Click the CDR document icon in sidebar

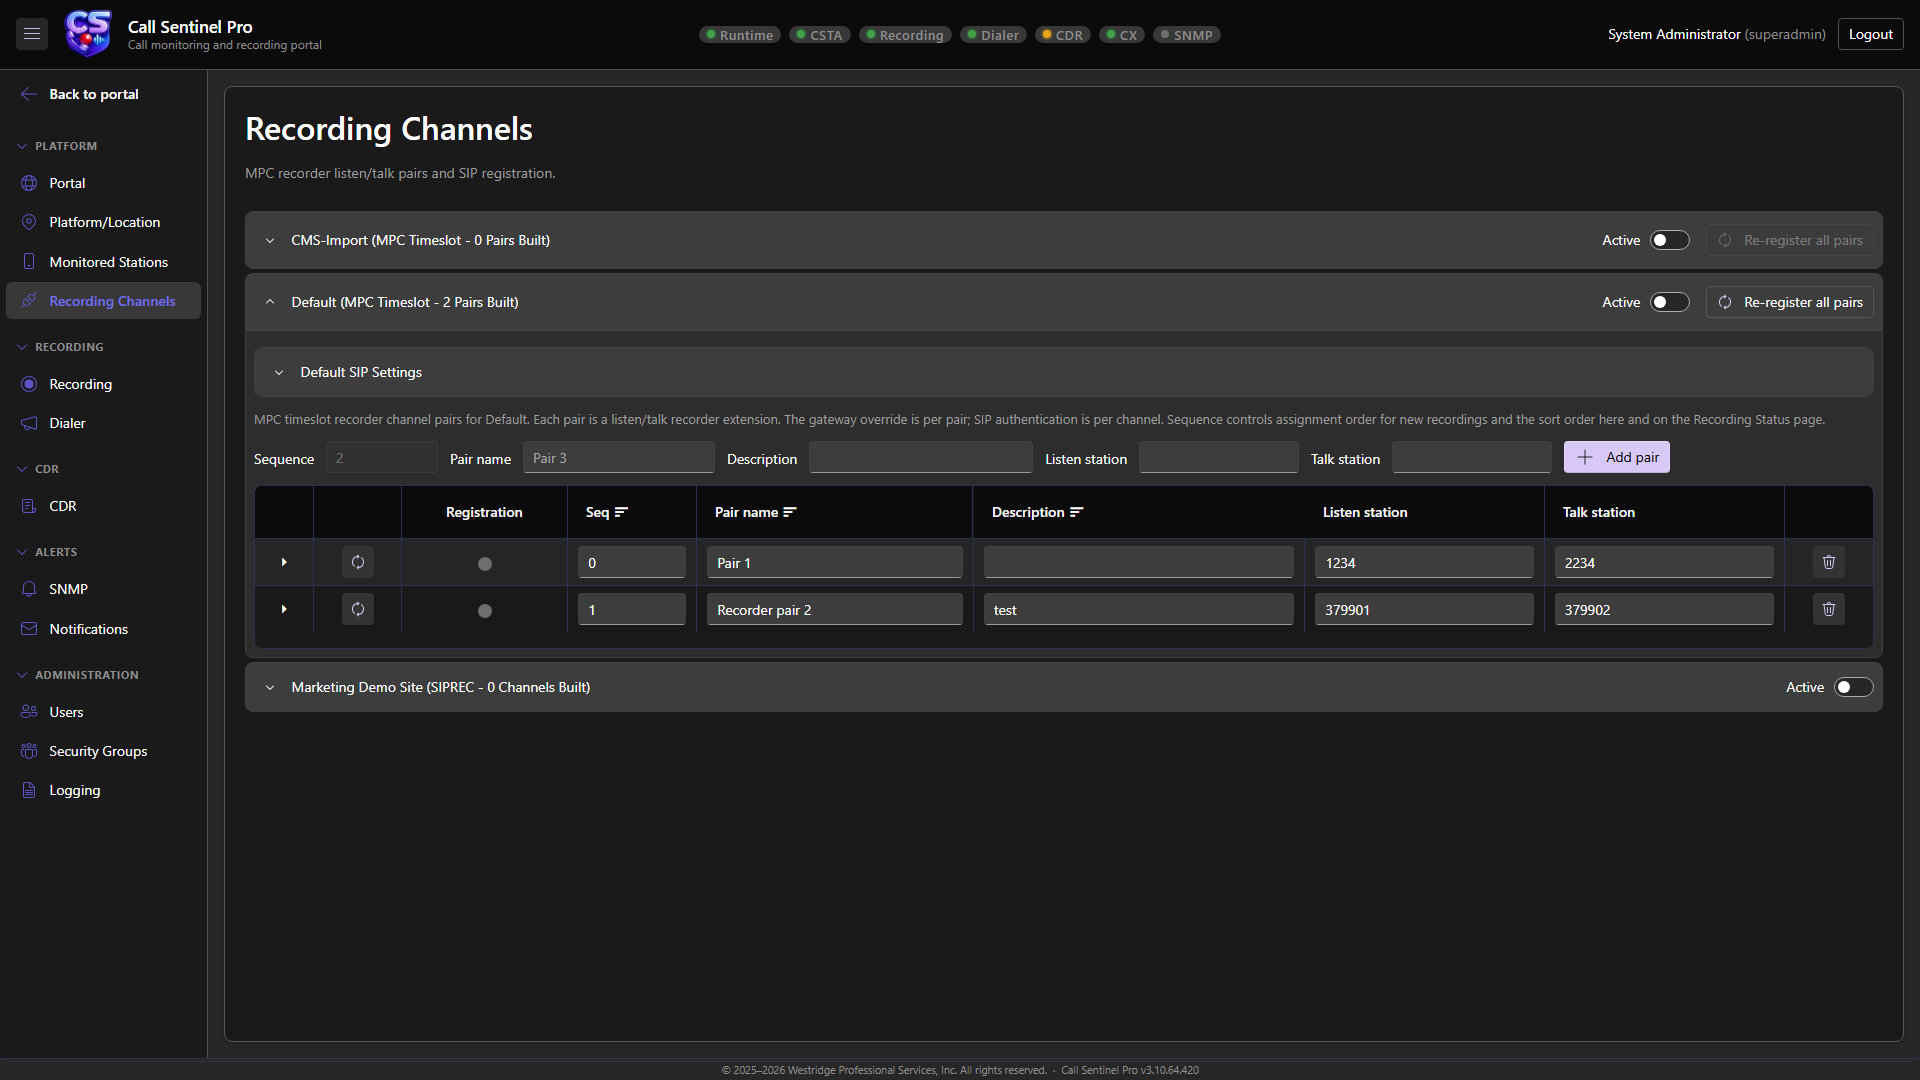tap(29, 506)
